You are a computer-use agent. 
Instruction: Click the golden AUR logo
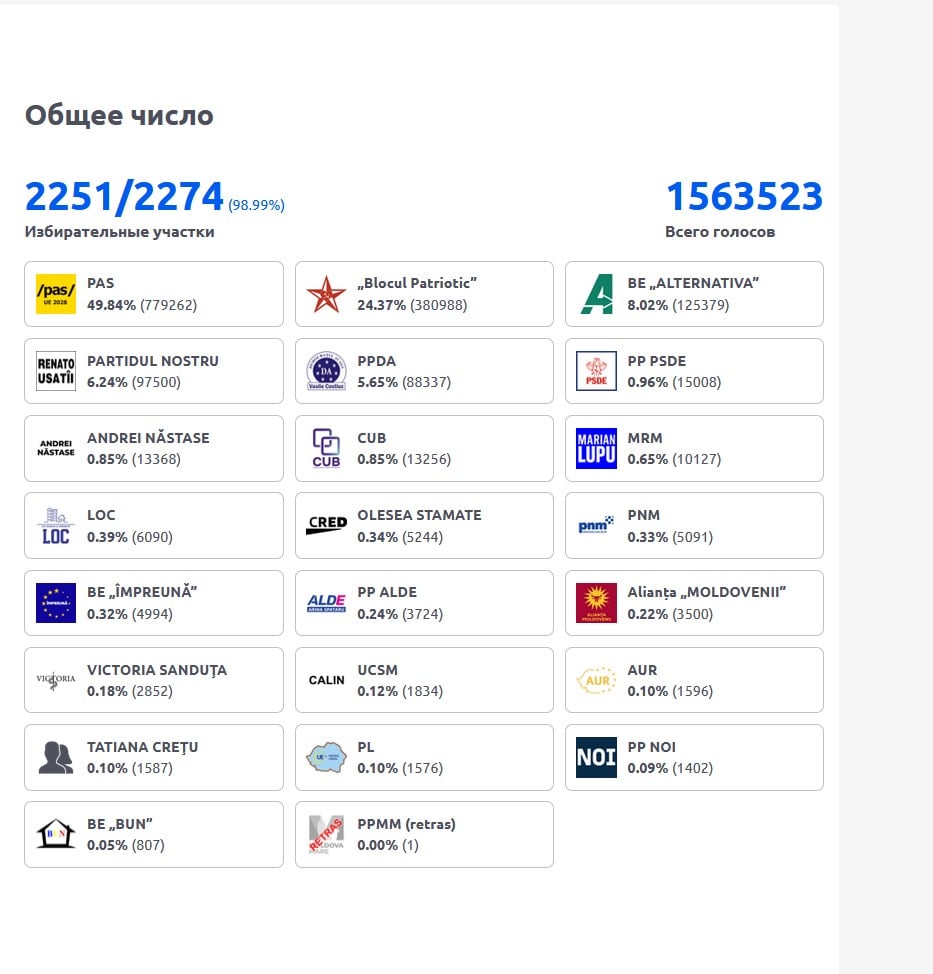pyautogui.click(x=596, y=680)
